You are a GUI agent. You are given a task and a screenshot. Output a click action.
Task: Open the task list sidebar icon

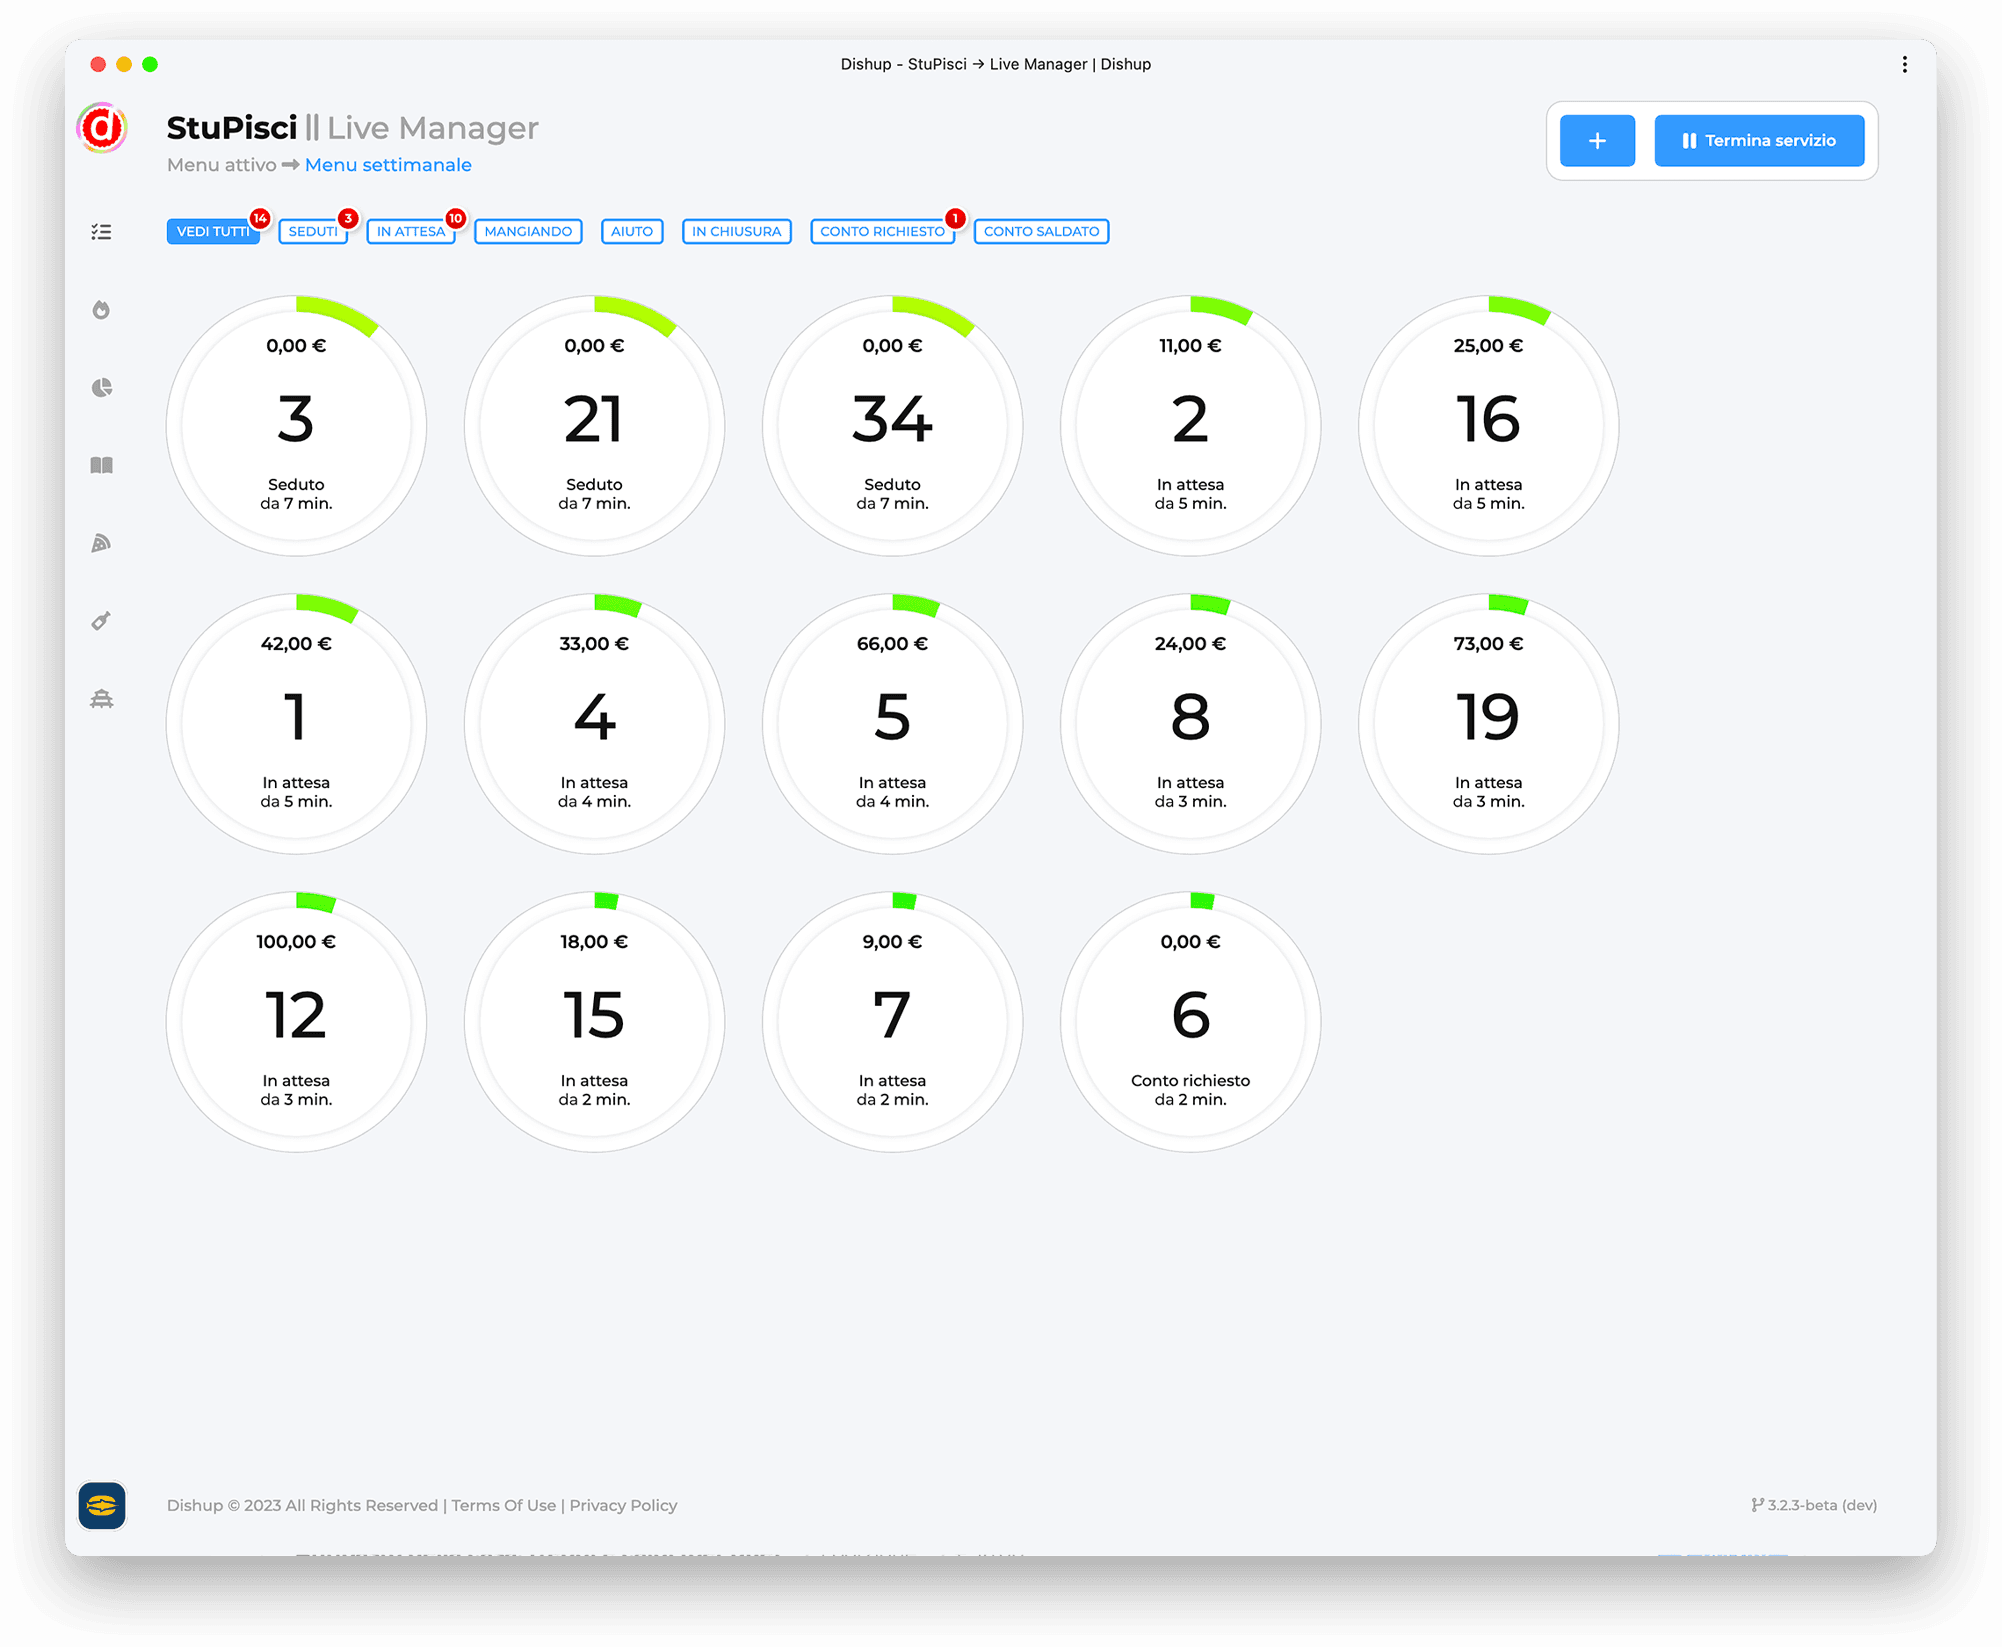(x=101, y=232)
